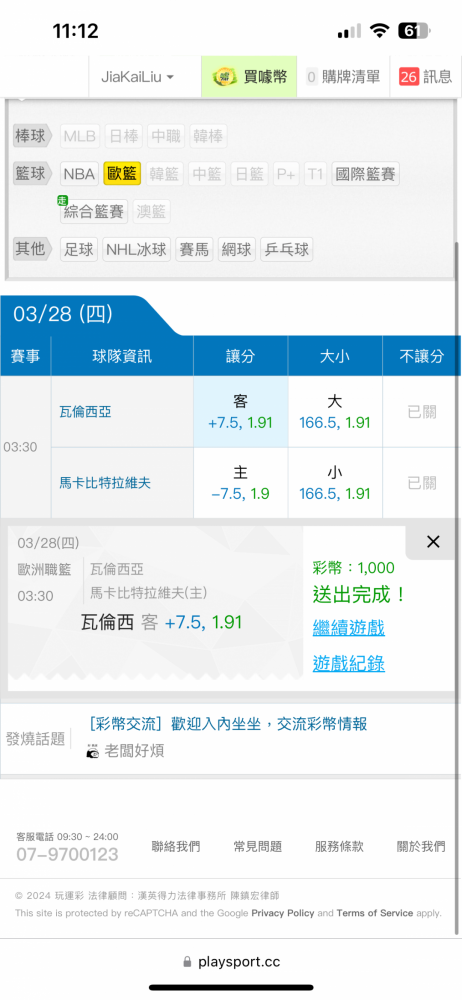Close the bet confirmation with X

click(x=433, y=543)
